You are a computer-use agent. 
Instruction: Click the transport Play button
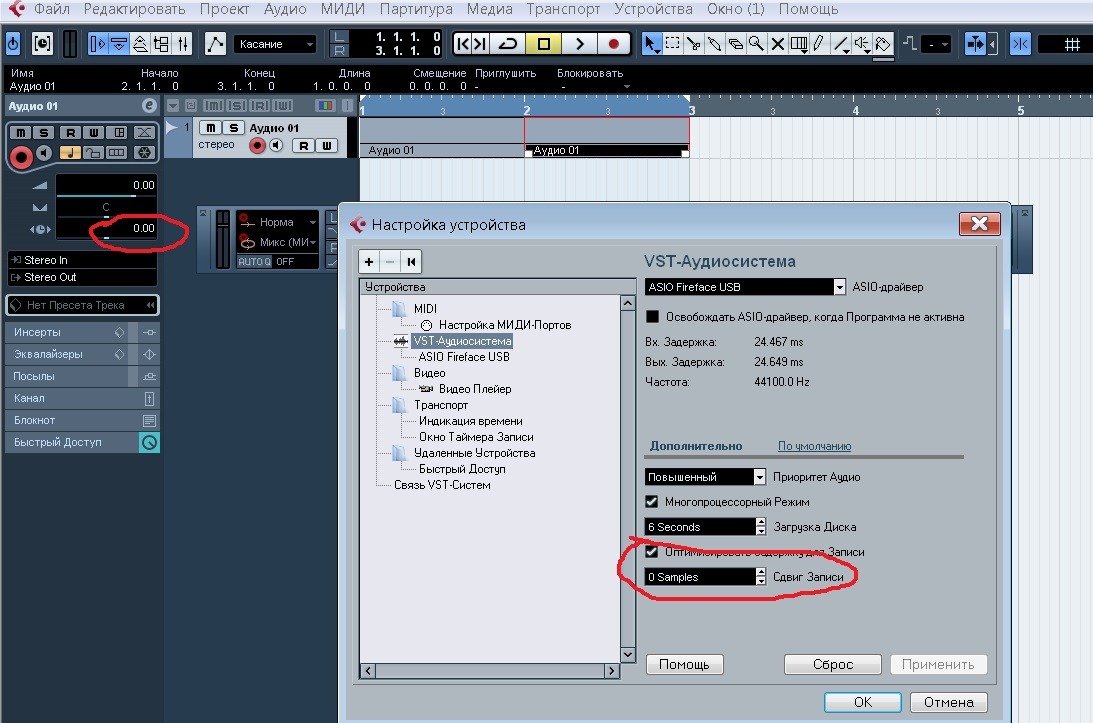click(x=579, y=44)
